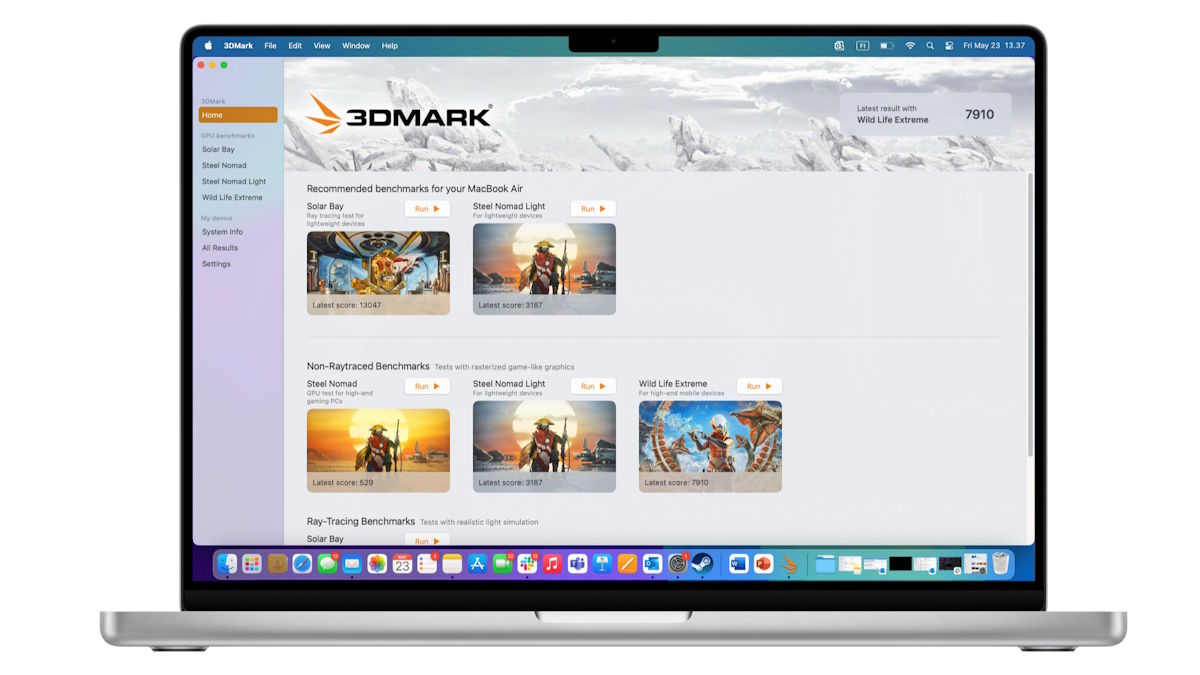The image size is (1200, 675).
Task: Run recommended Steel Nomad Light benchmark
Action: click(593, 209)
